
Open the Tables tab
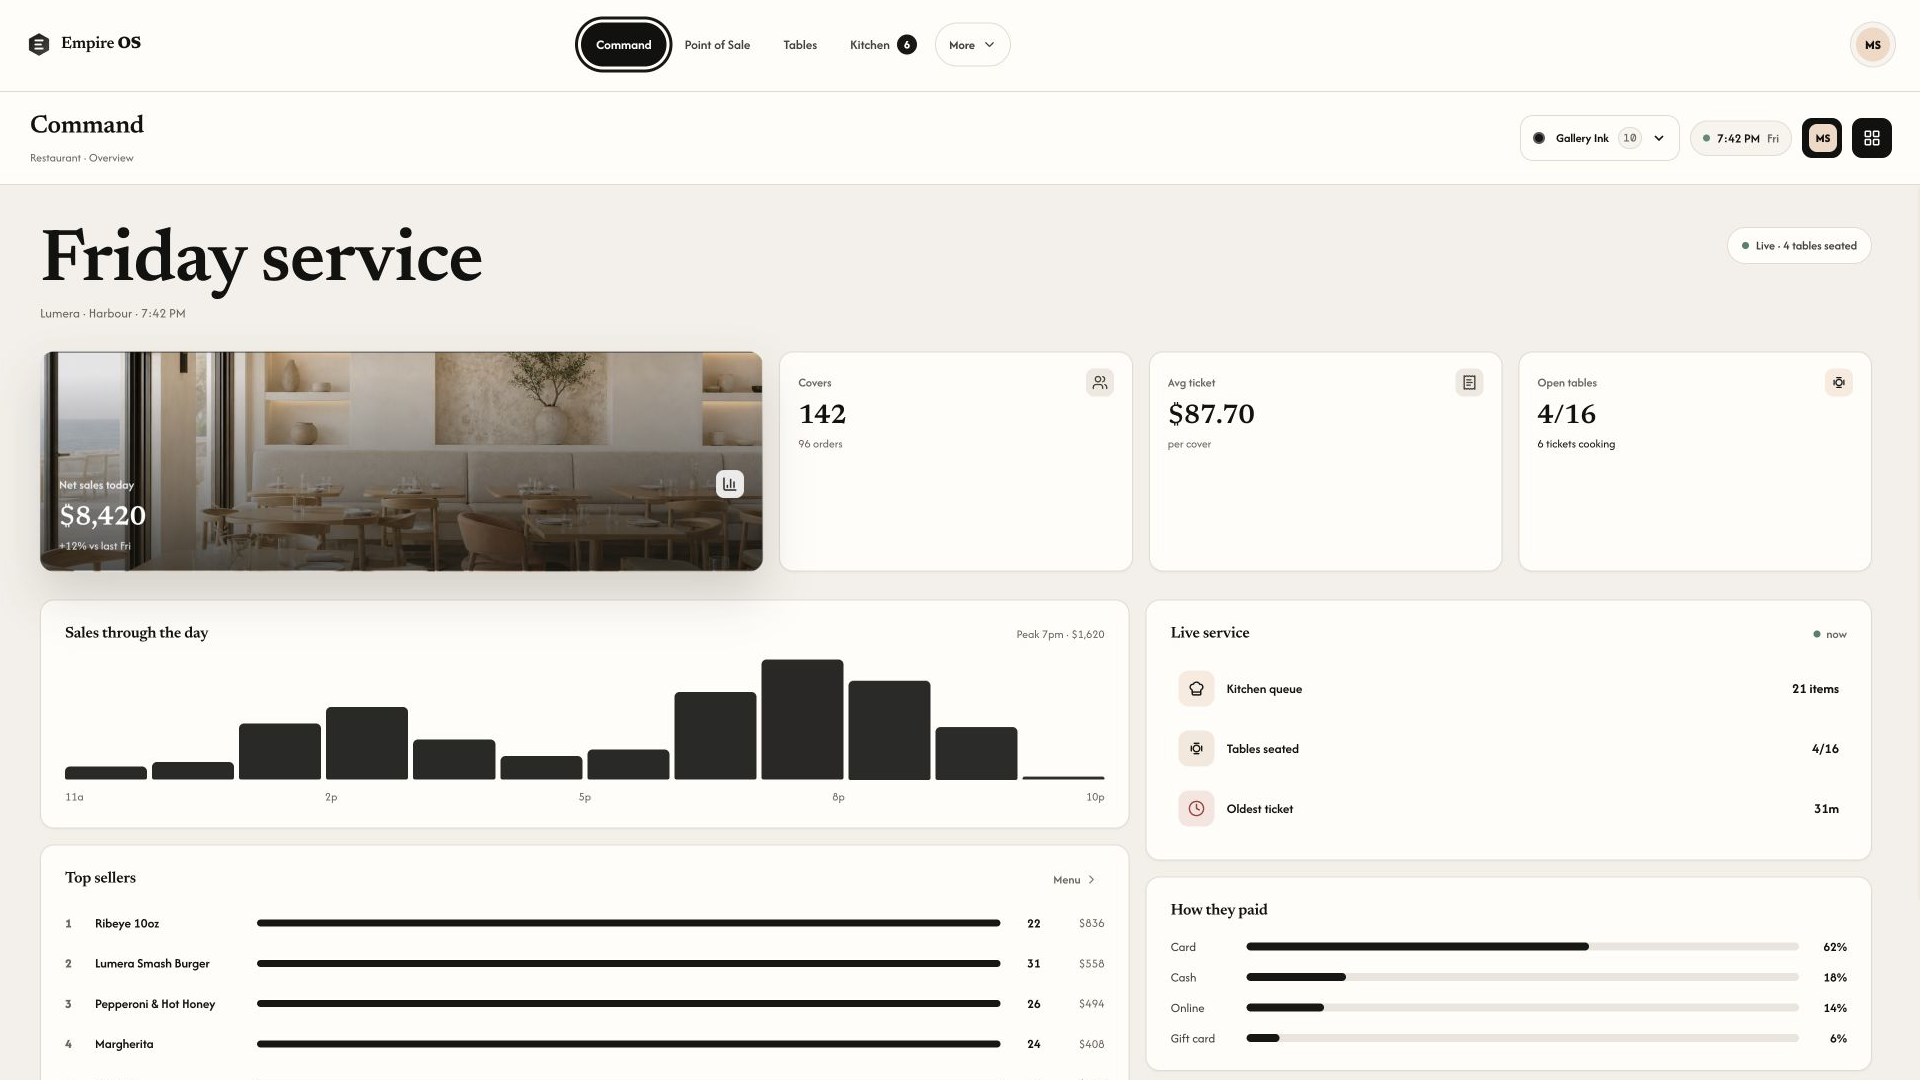coord(800,45)
